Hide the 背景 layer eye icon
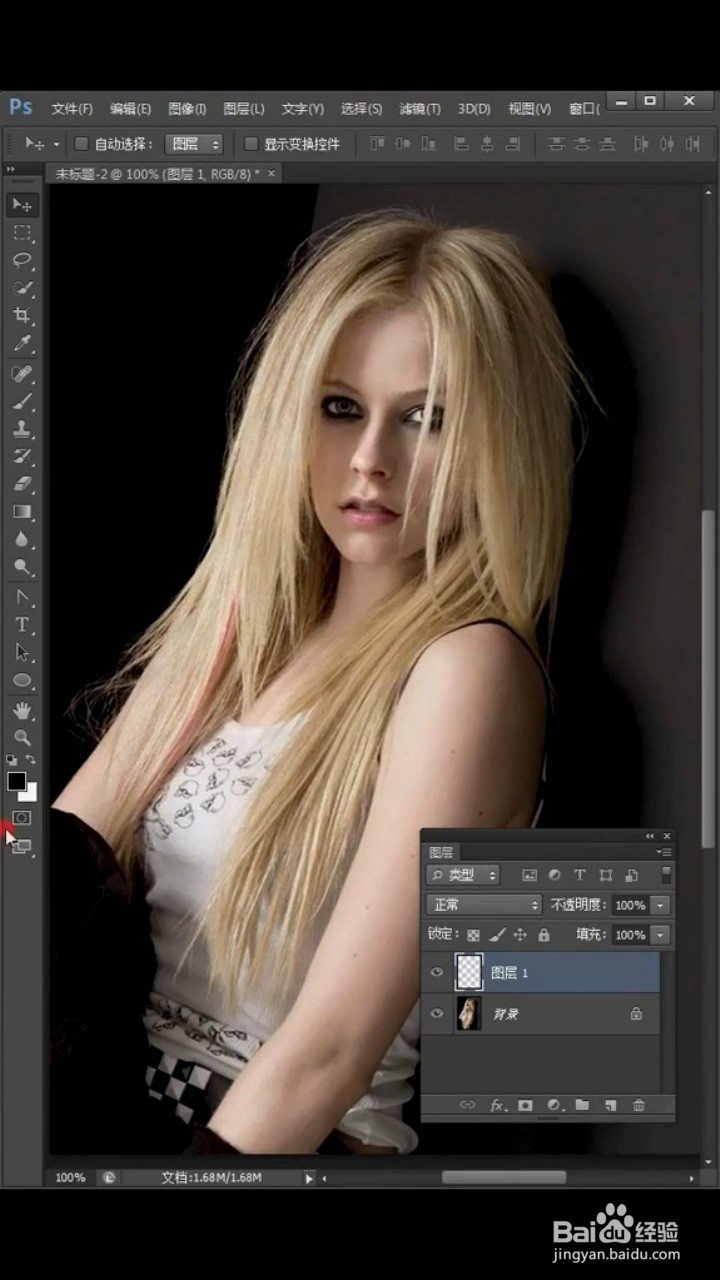This screenshot has width=720, height=1280. click(x=436, y=1013)
